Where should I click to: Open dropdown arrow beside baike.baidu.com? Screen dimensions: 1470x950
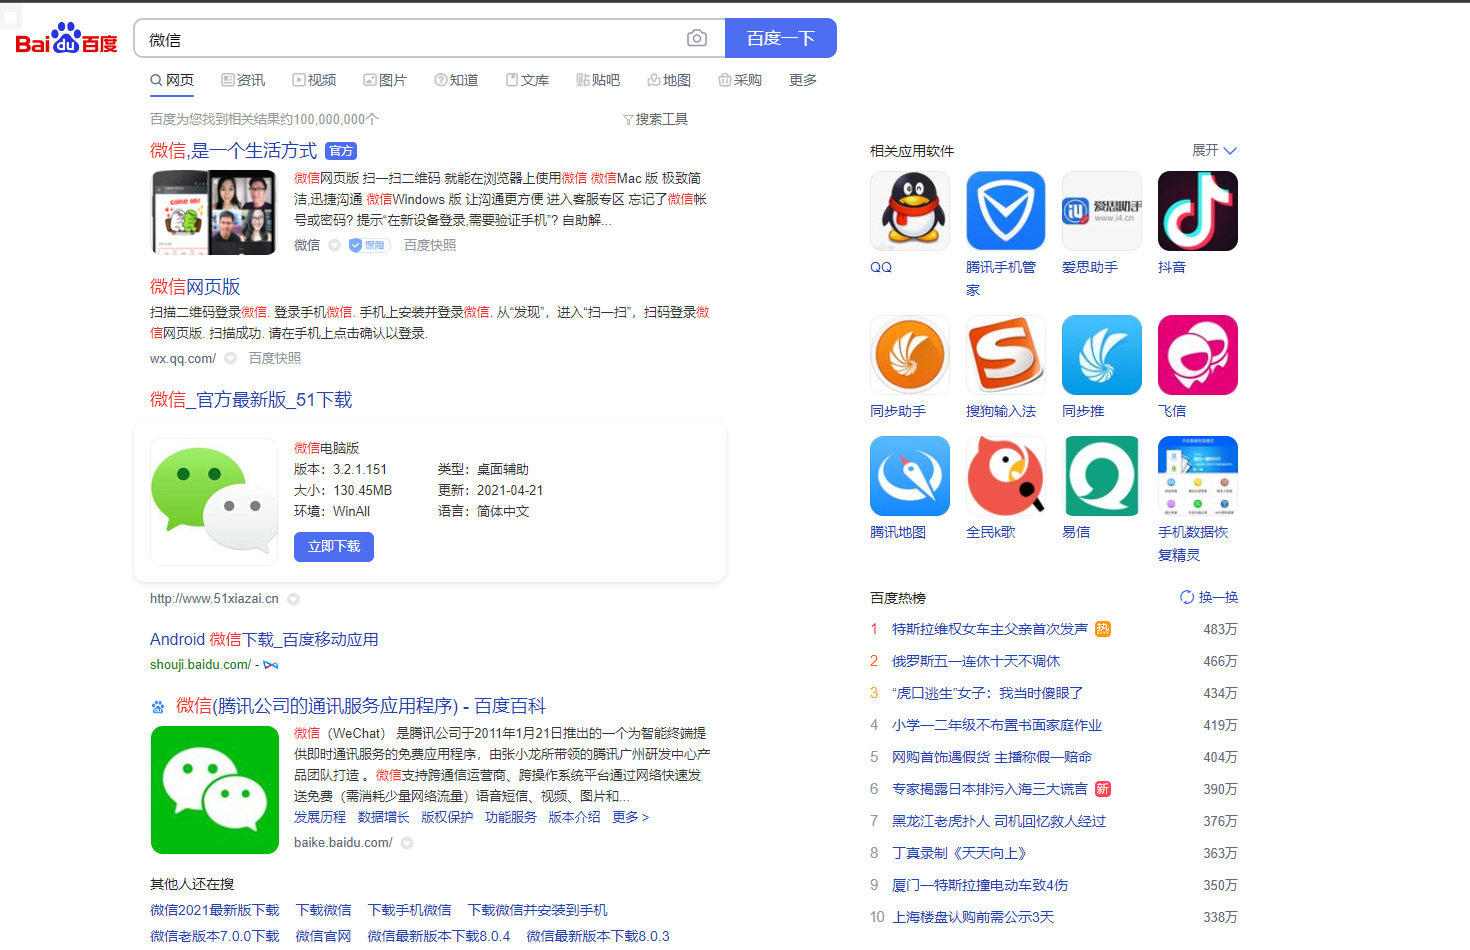tap(407, 843)
